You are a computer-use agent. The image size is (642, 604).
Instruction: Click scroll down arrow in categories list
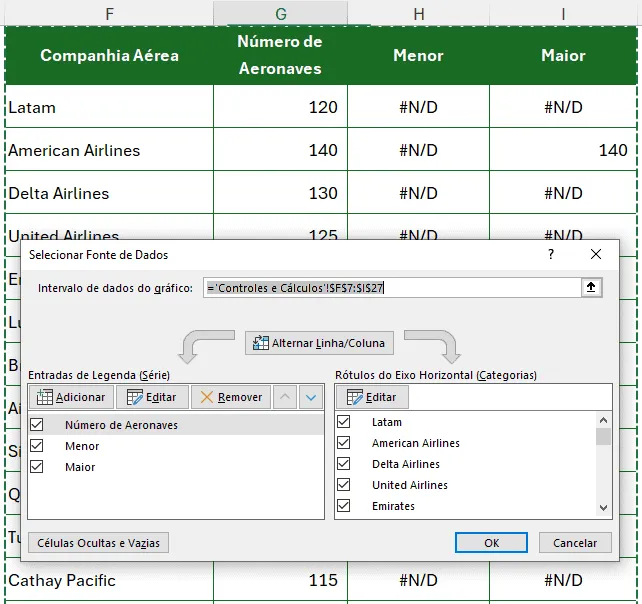(603, 508)
